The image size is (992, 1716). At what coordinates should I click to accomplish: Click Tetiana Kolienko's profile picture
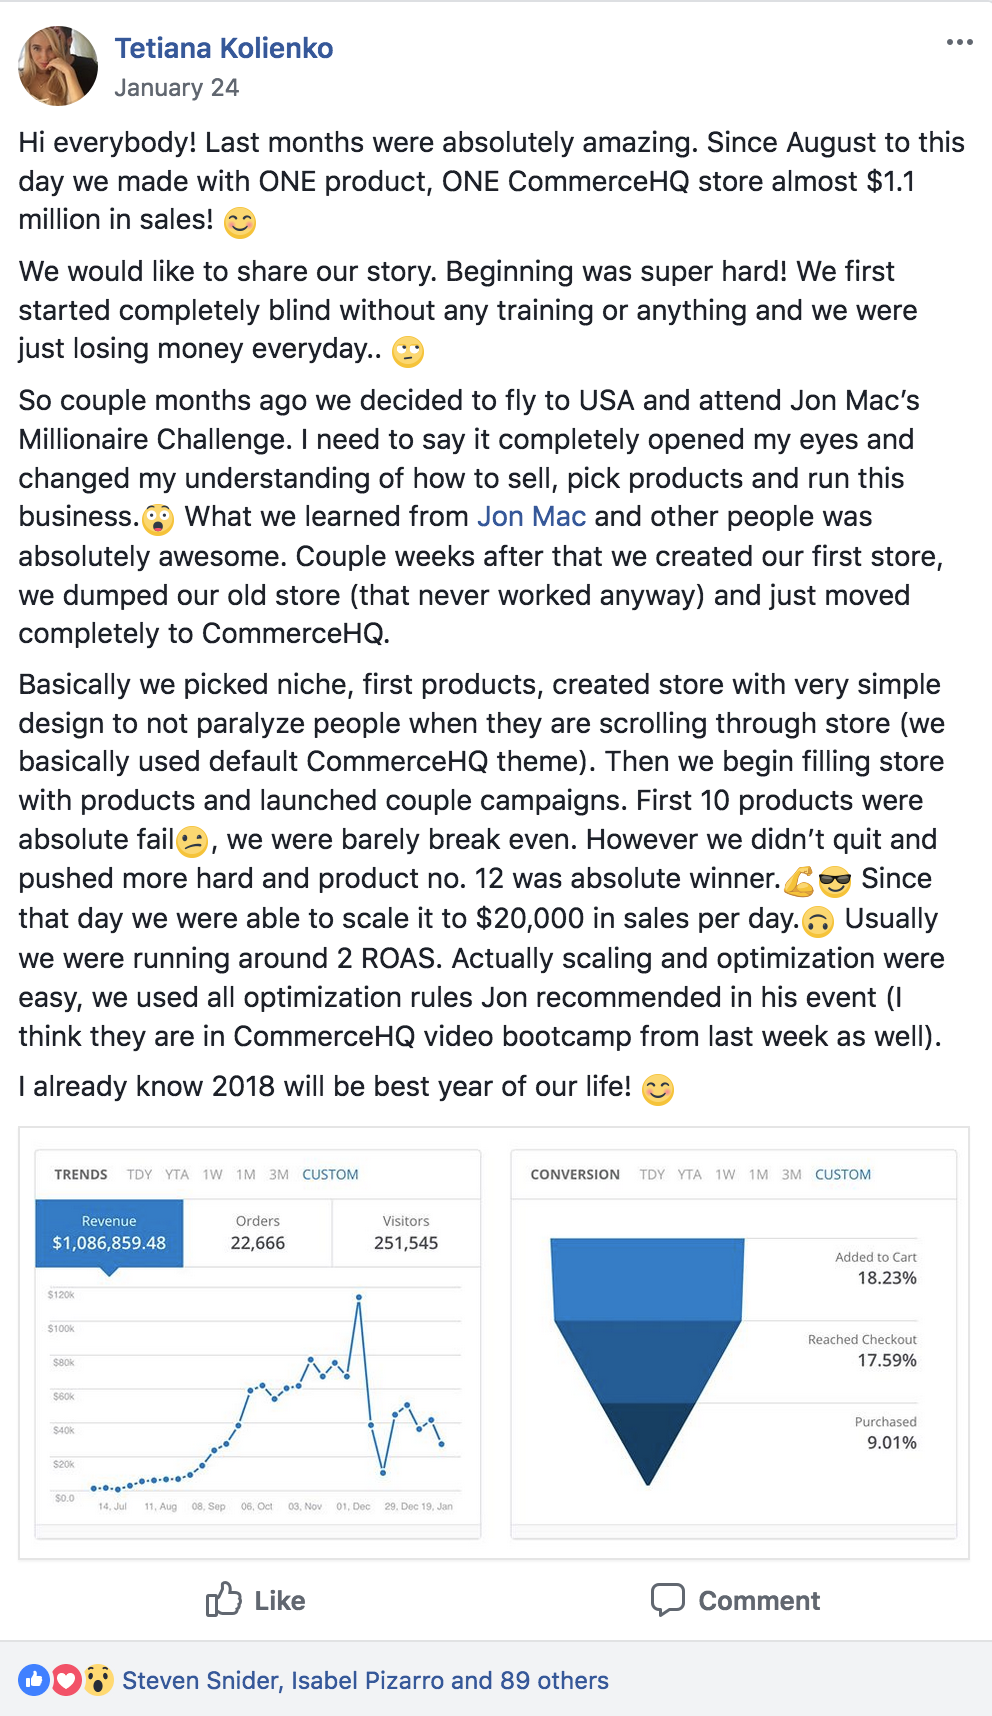58,66
